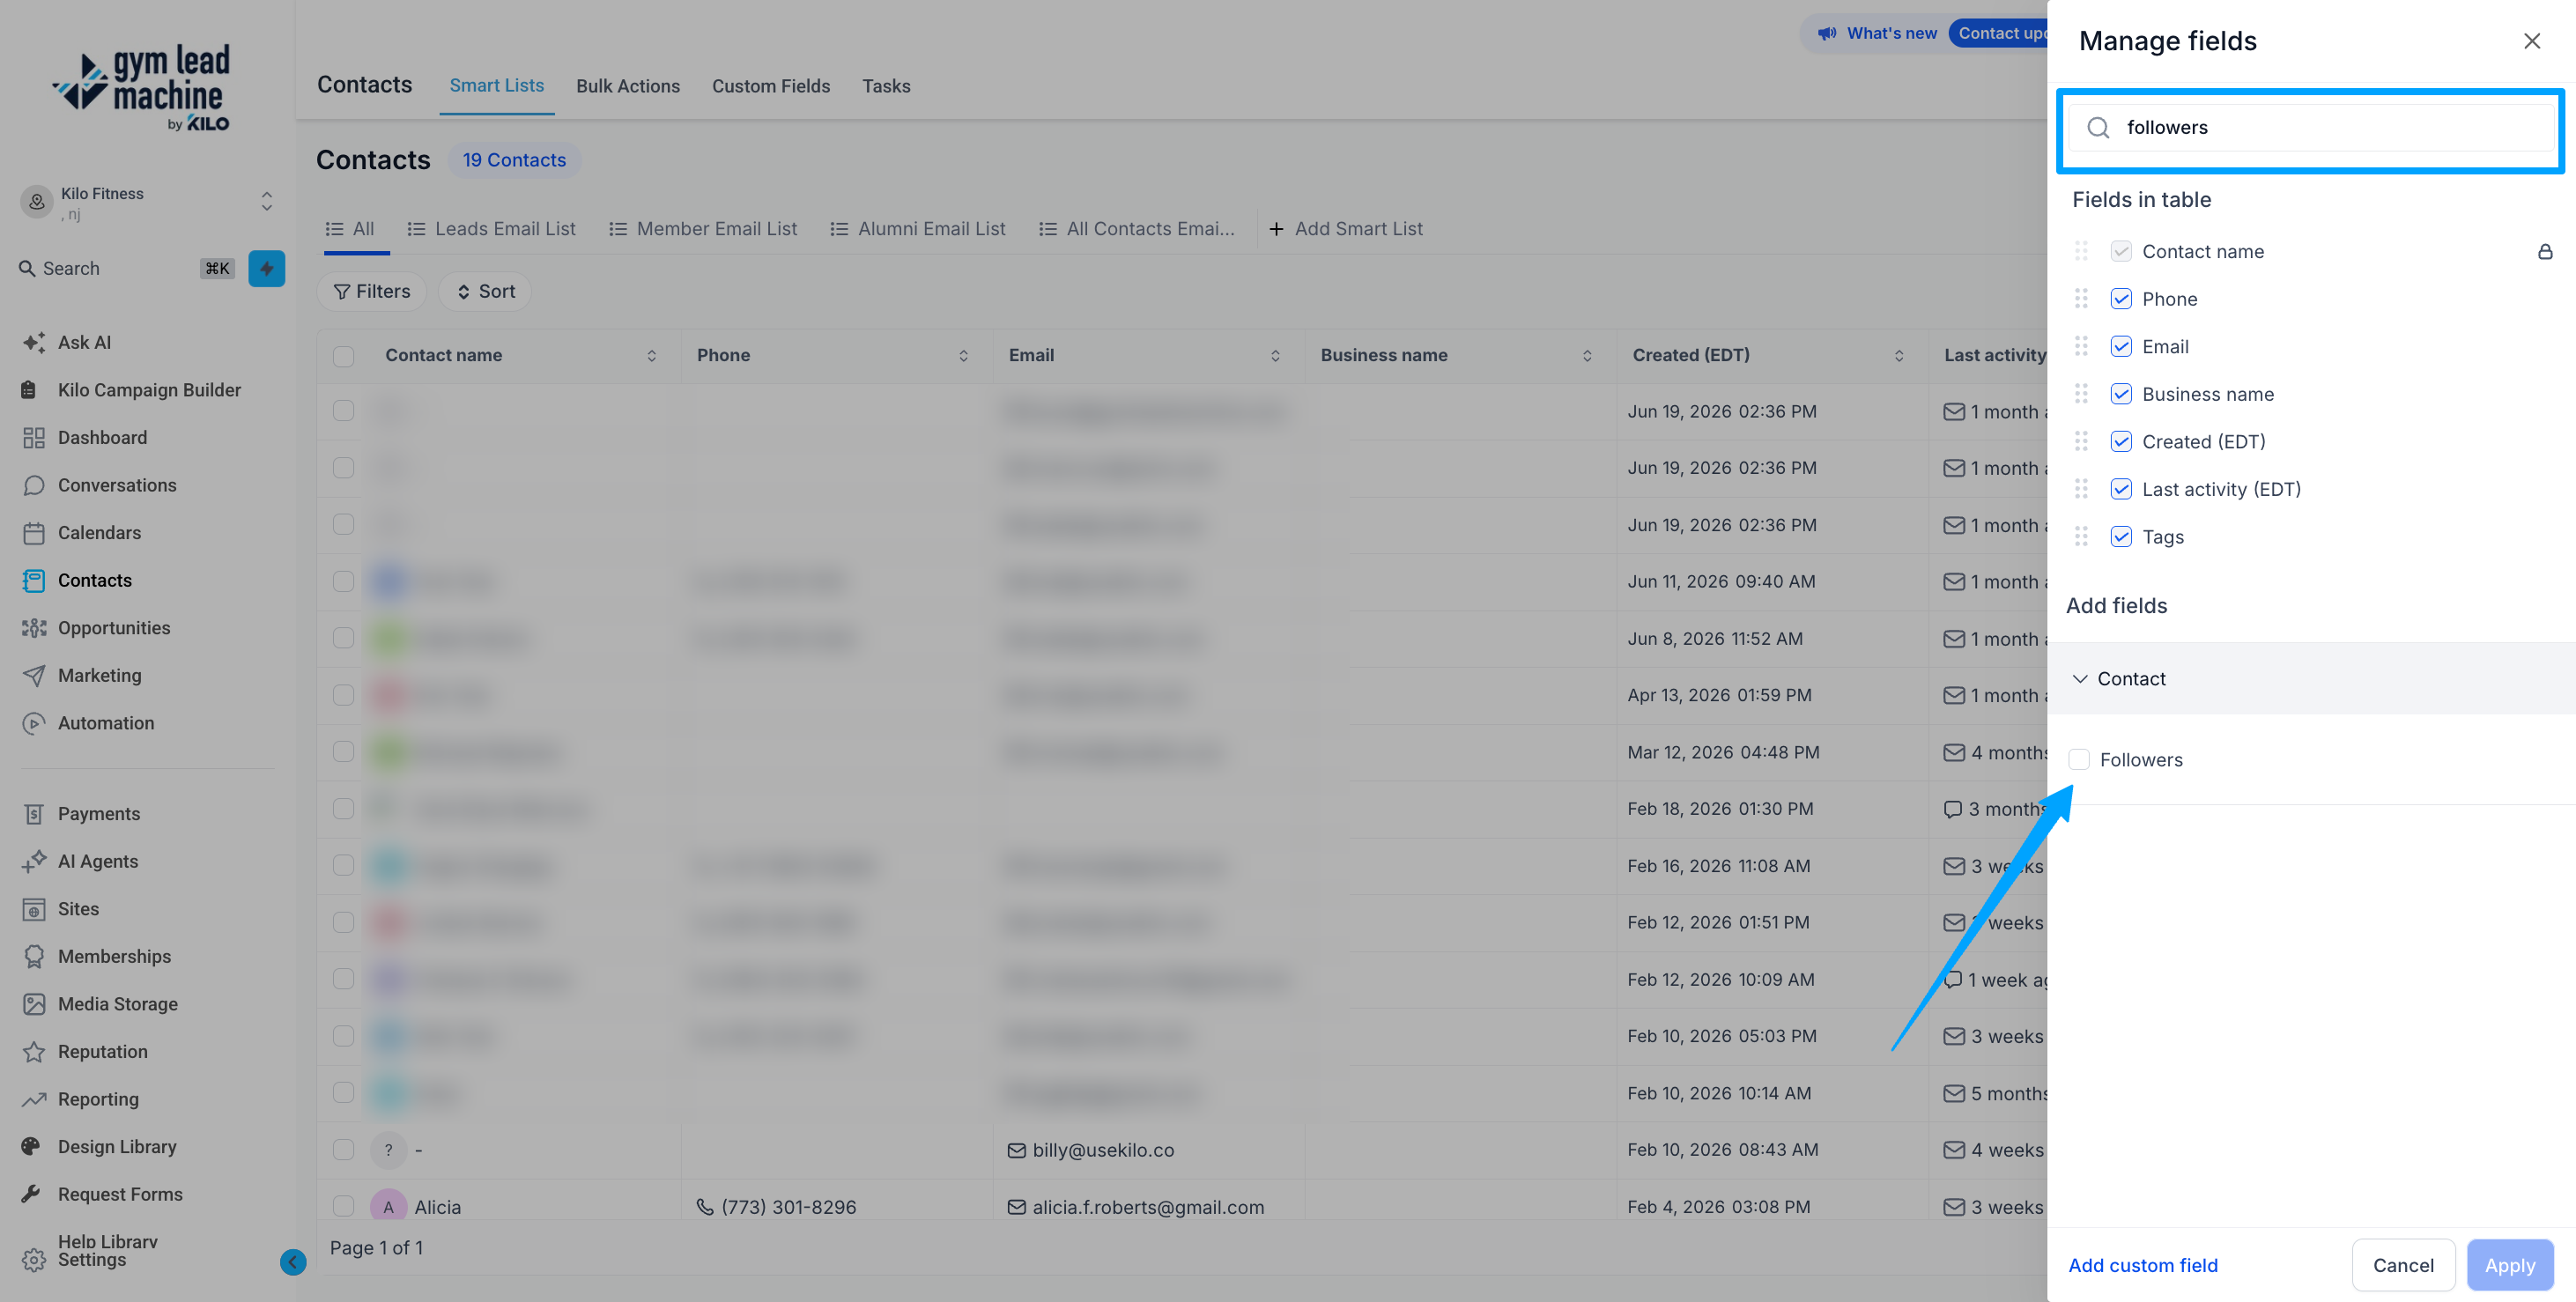The width and height of the screenshot is (2576, 1302).
Task: Open the Kilo Fitness account switcher
Action: [148, 202]
